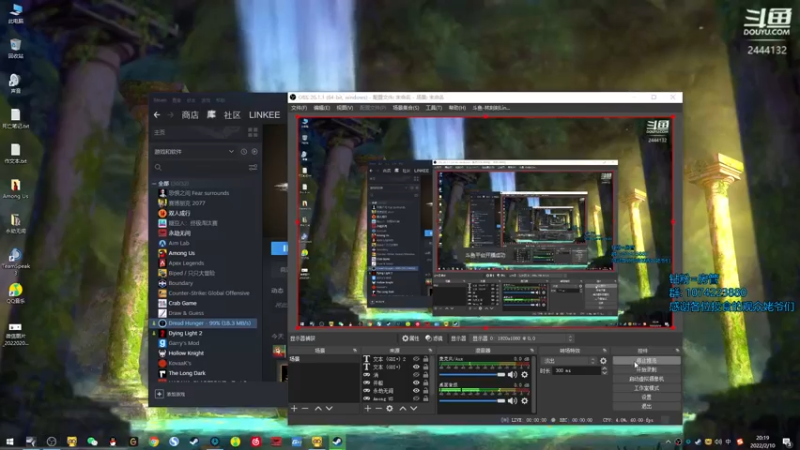Add a new scene with the plus button
The width and height of the screenshot is (800, 450).
(294, 409)
